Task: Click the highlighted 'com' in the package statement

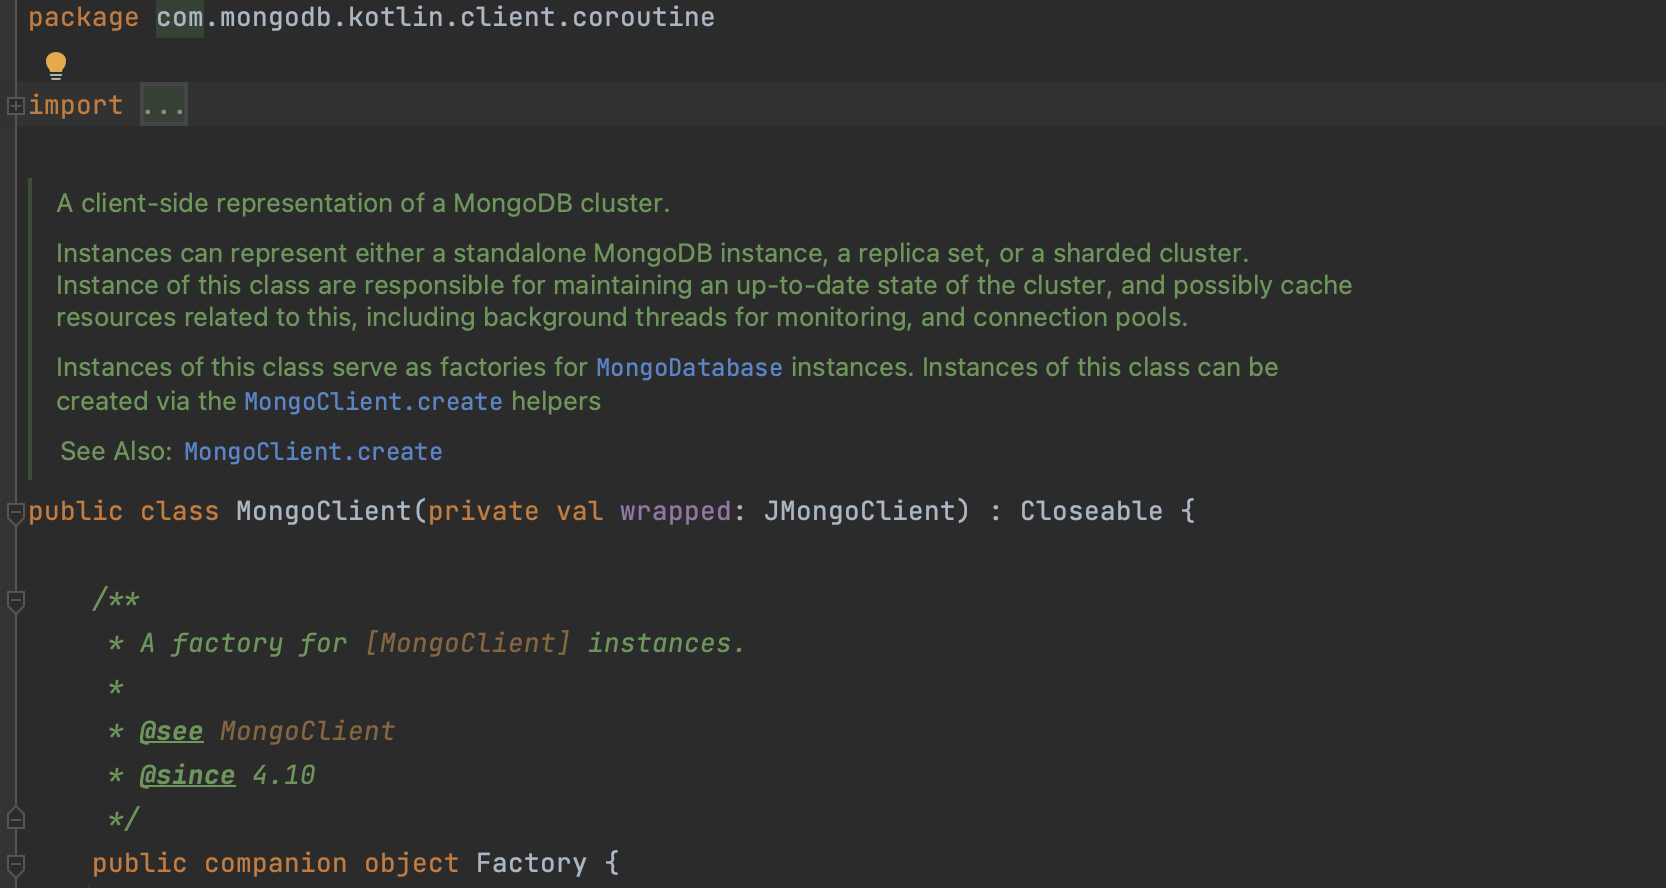Action: [x=180, y=18]
